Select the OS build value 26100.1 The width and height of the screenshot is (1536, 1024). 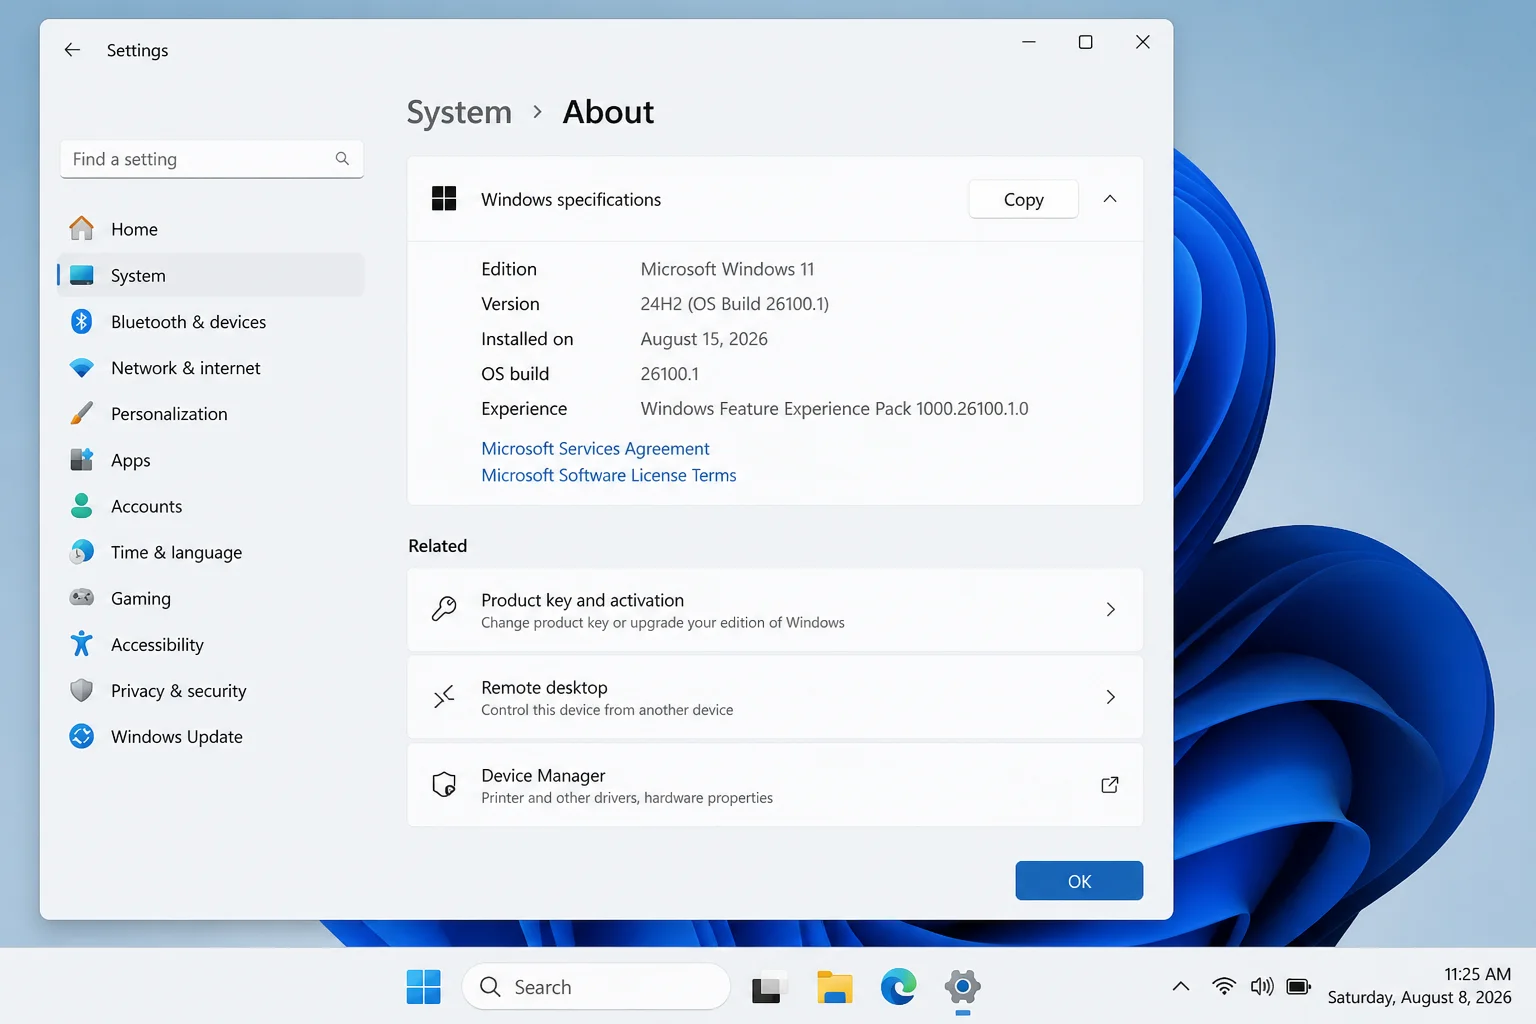coord(669,374)
